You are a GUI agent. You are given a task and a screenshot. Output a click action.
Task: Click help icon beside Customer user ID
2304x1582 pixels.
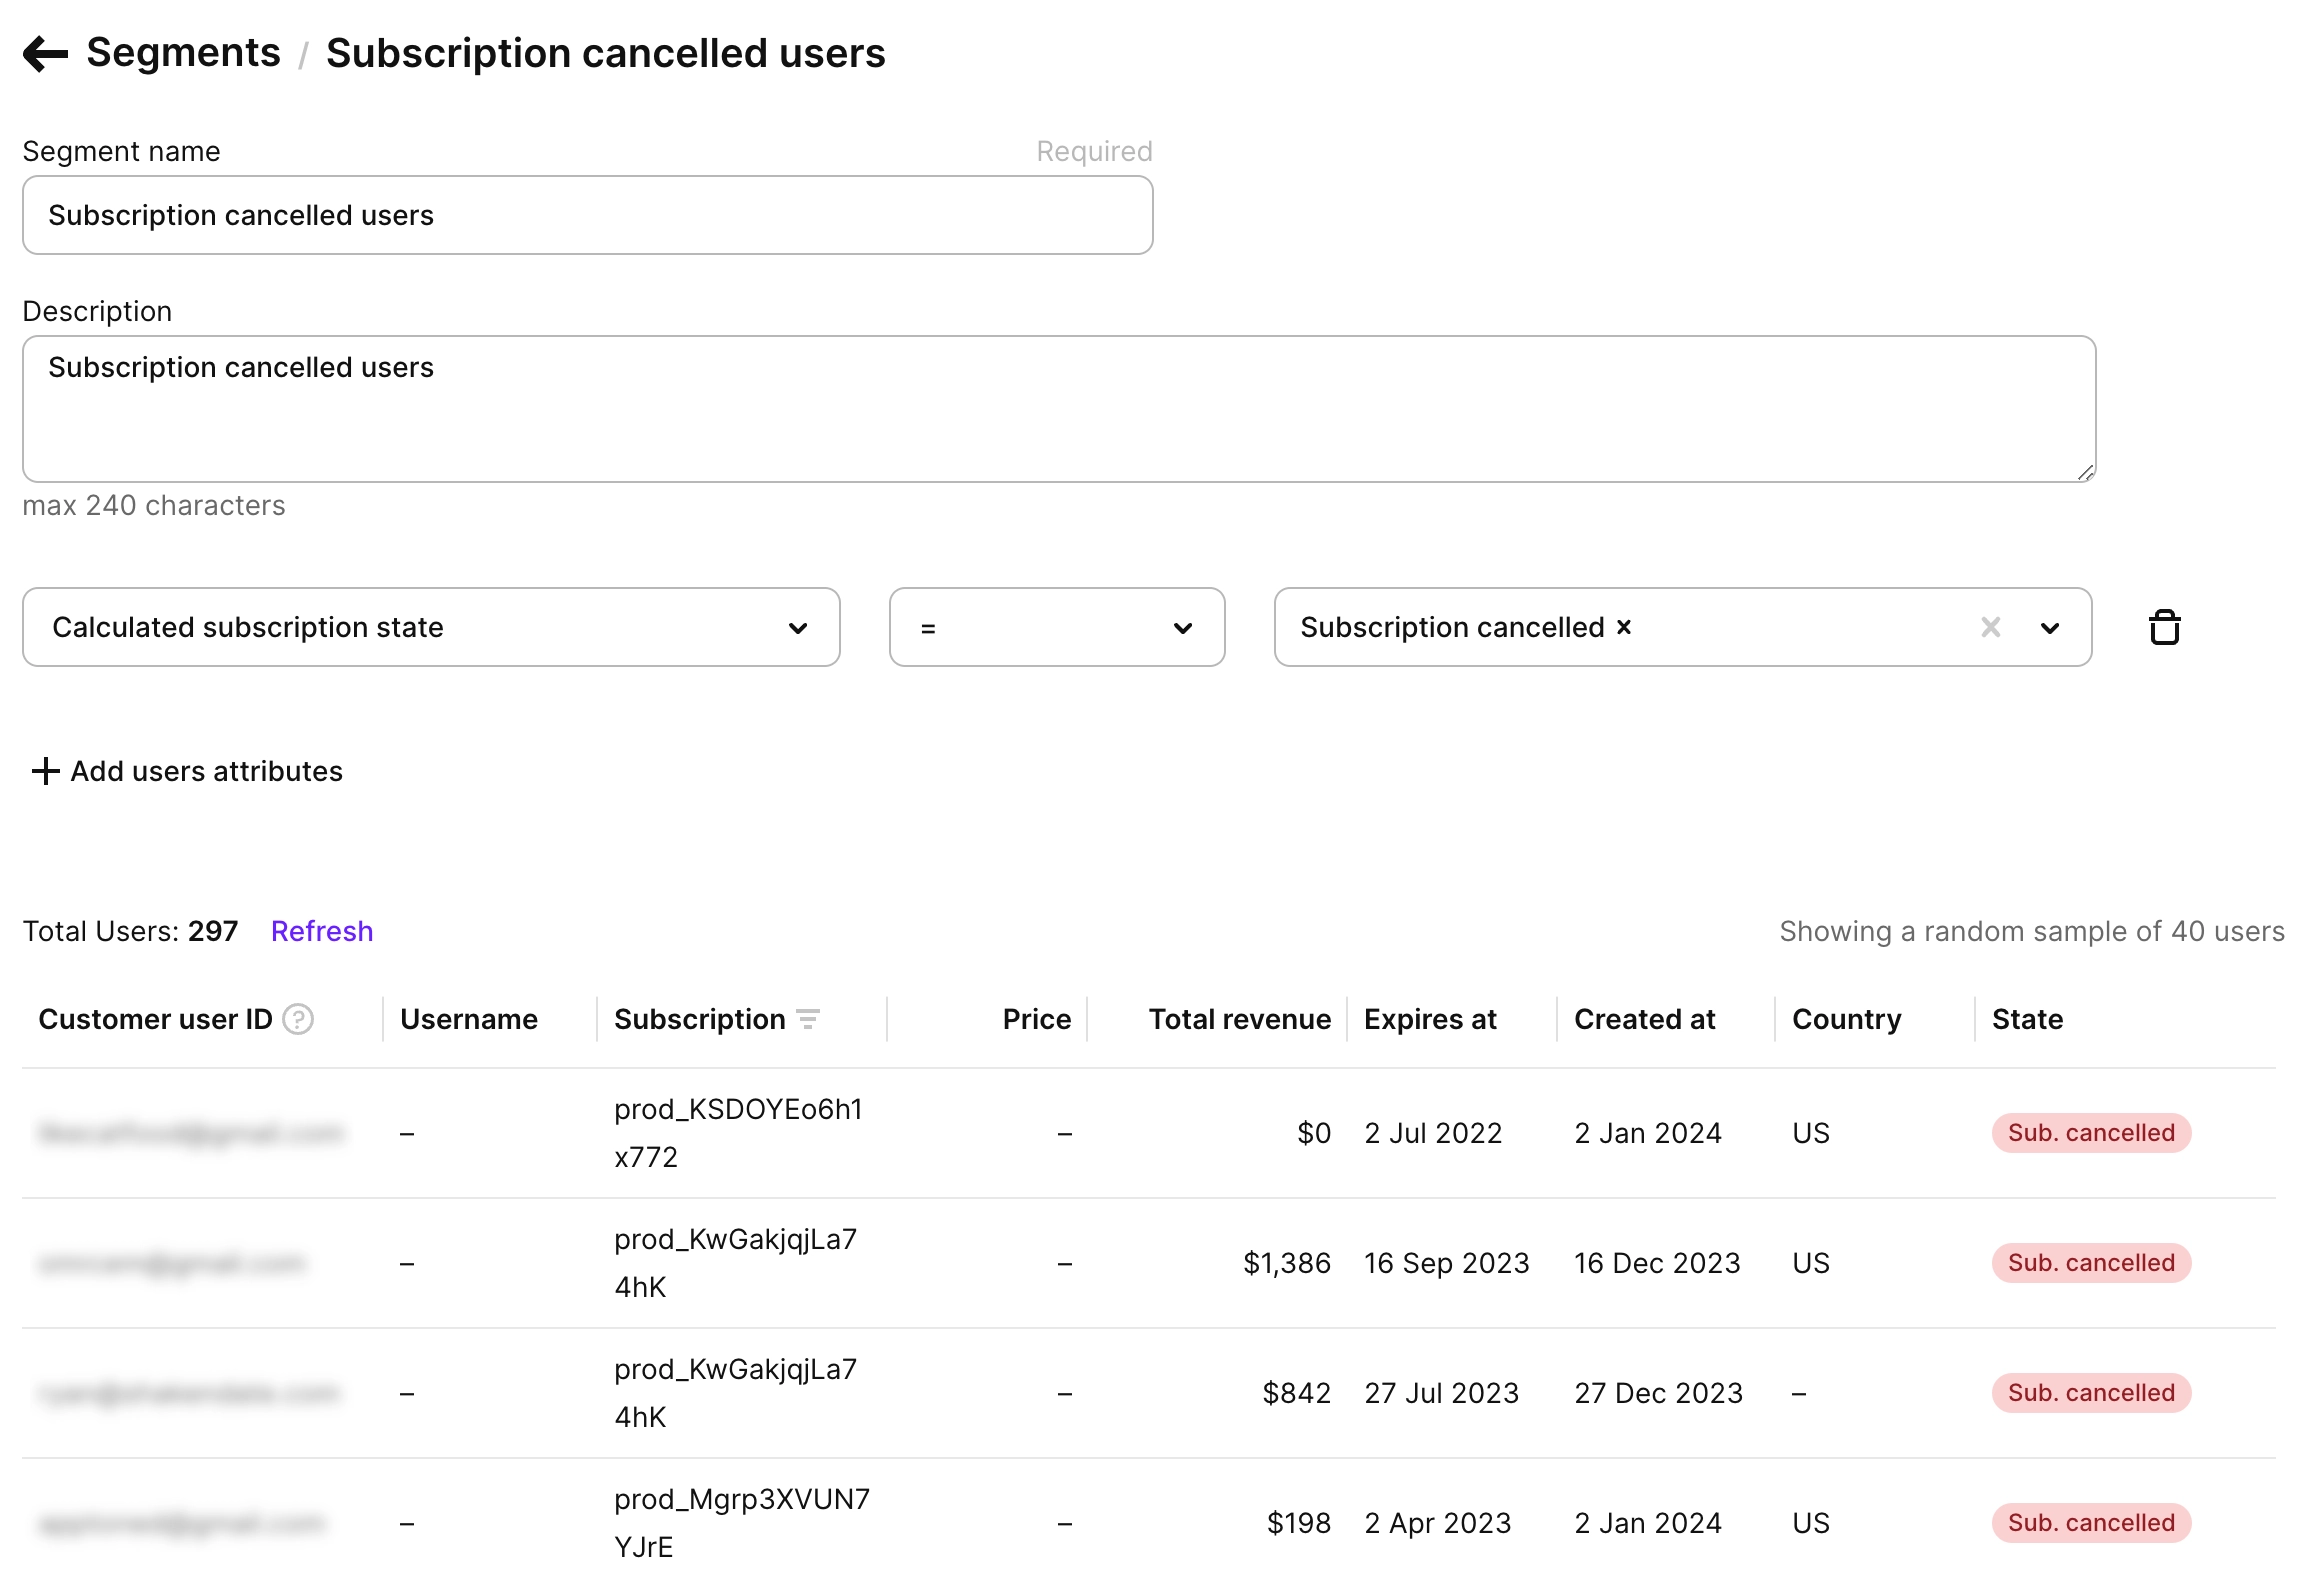pyautogui.click(x=298, y=1019)
